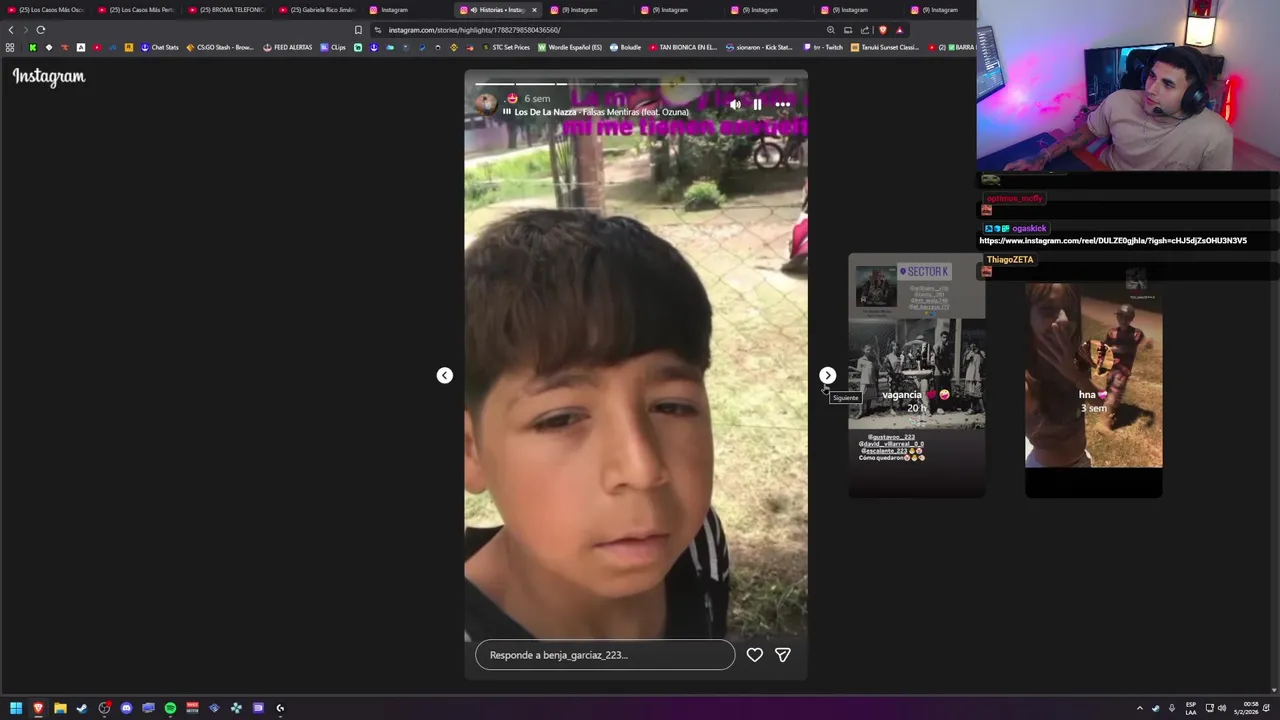Click the Instagram logo
This screenshot has height=720, width=1280.
coord(49,76)
